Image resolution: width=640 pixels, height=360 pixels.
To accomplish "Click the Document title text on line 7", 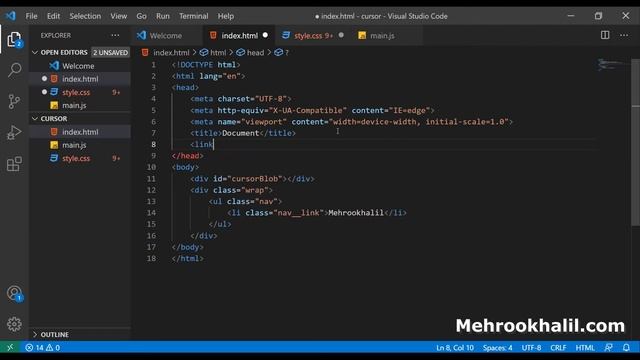I will tap(240, 133).
